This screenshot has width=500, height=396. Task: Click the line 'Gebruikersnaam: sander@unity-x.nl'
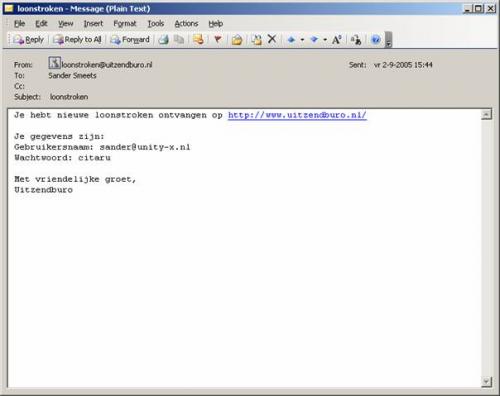102,147
